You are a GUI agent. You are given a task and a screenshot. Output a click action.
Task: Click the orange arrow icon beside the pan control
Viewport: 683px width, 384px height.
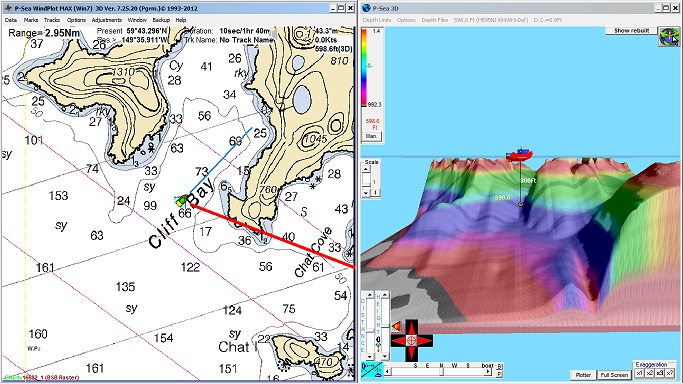pyautogui.click(x=396, y=326)
